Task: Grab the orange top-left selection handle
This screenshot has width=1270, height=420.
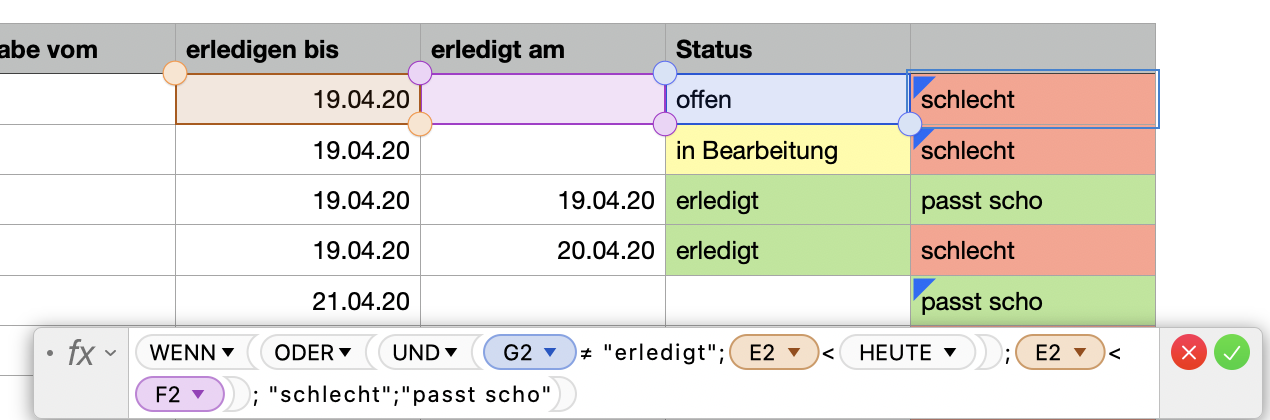Action: point(175,73)
